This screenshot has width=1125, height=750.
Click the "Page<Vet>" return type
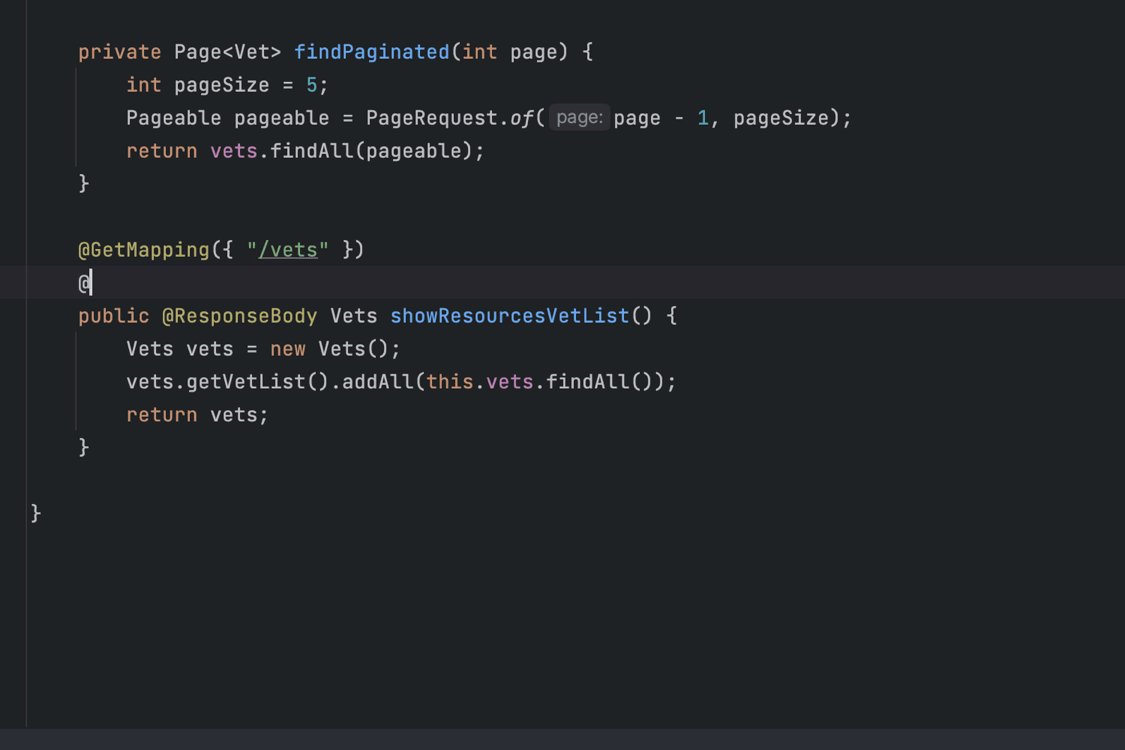pos(227,52)
